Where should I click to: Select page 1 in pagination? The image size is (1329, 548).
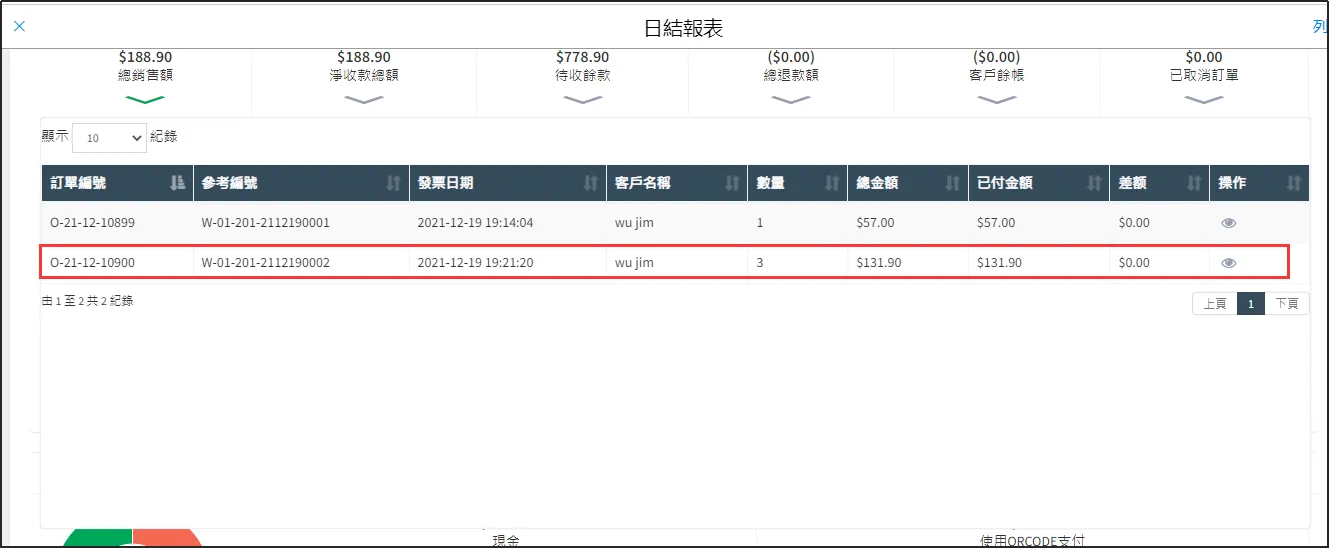(1251, 304)
